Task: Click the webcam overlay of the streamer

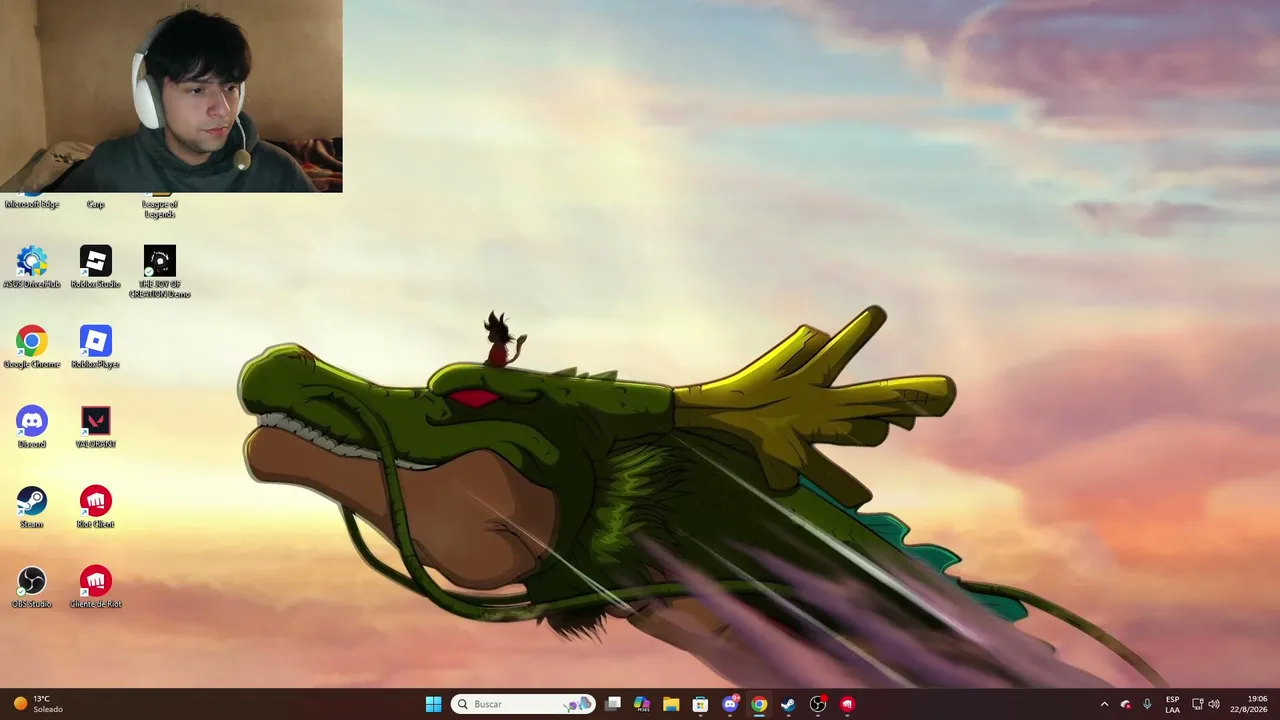Action: coord(171,96)
